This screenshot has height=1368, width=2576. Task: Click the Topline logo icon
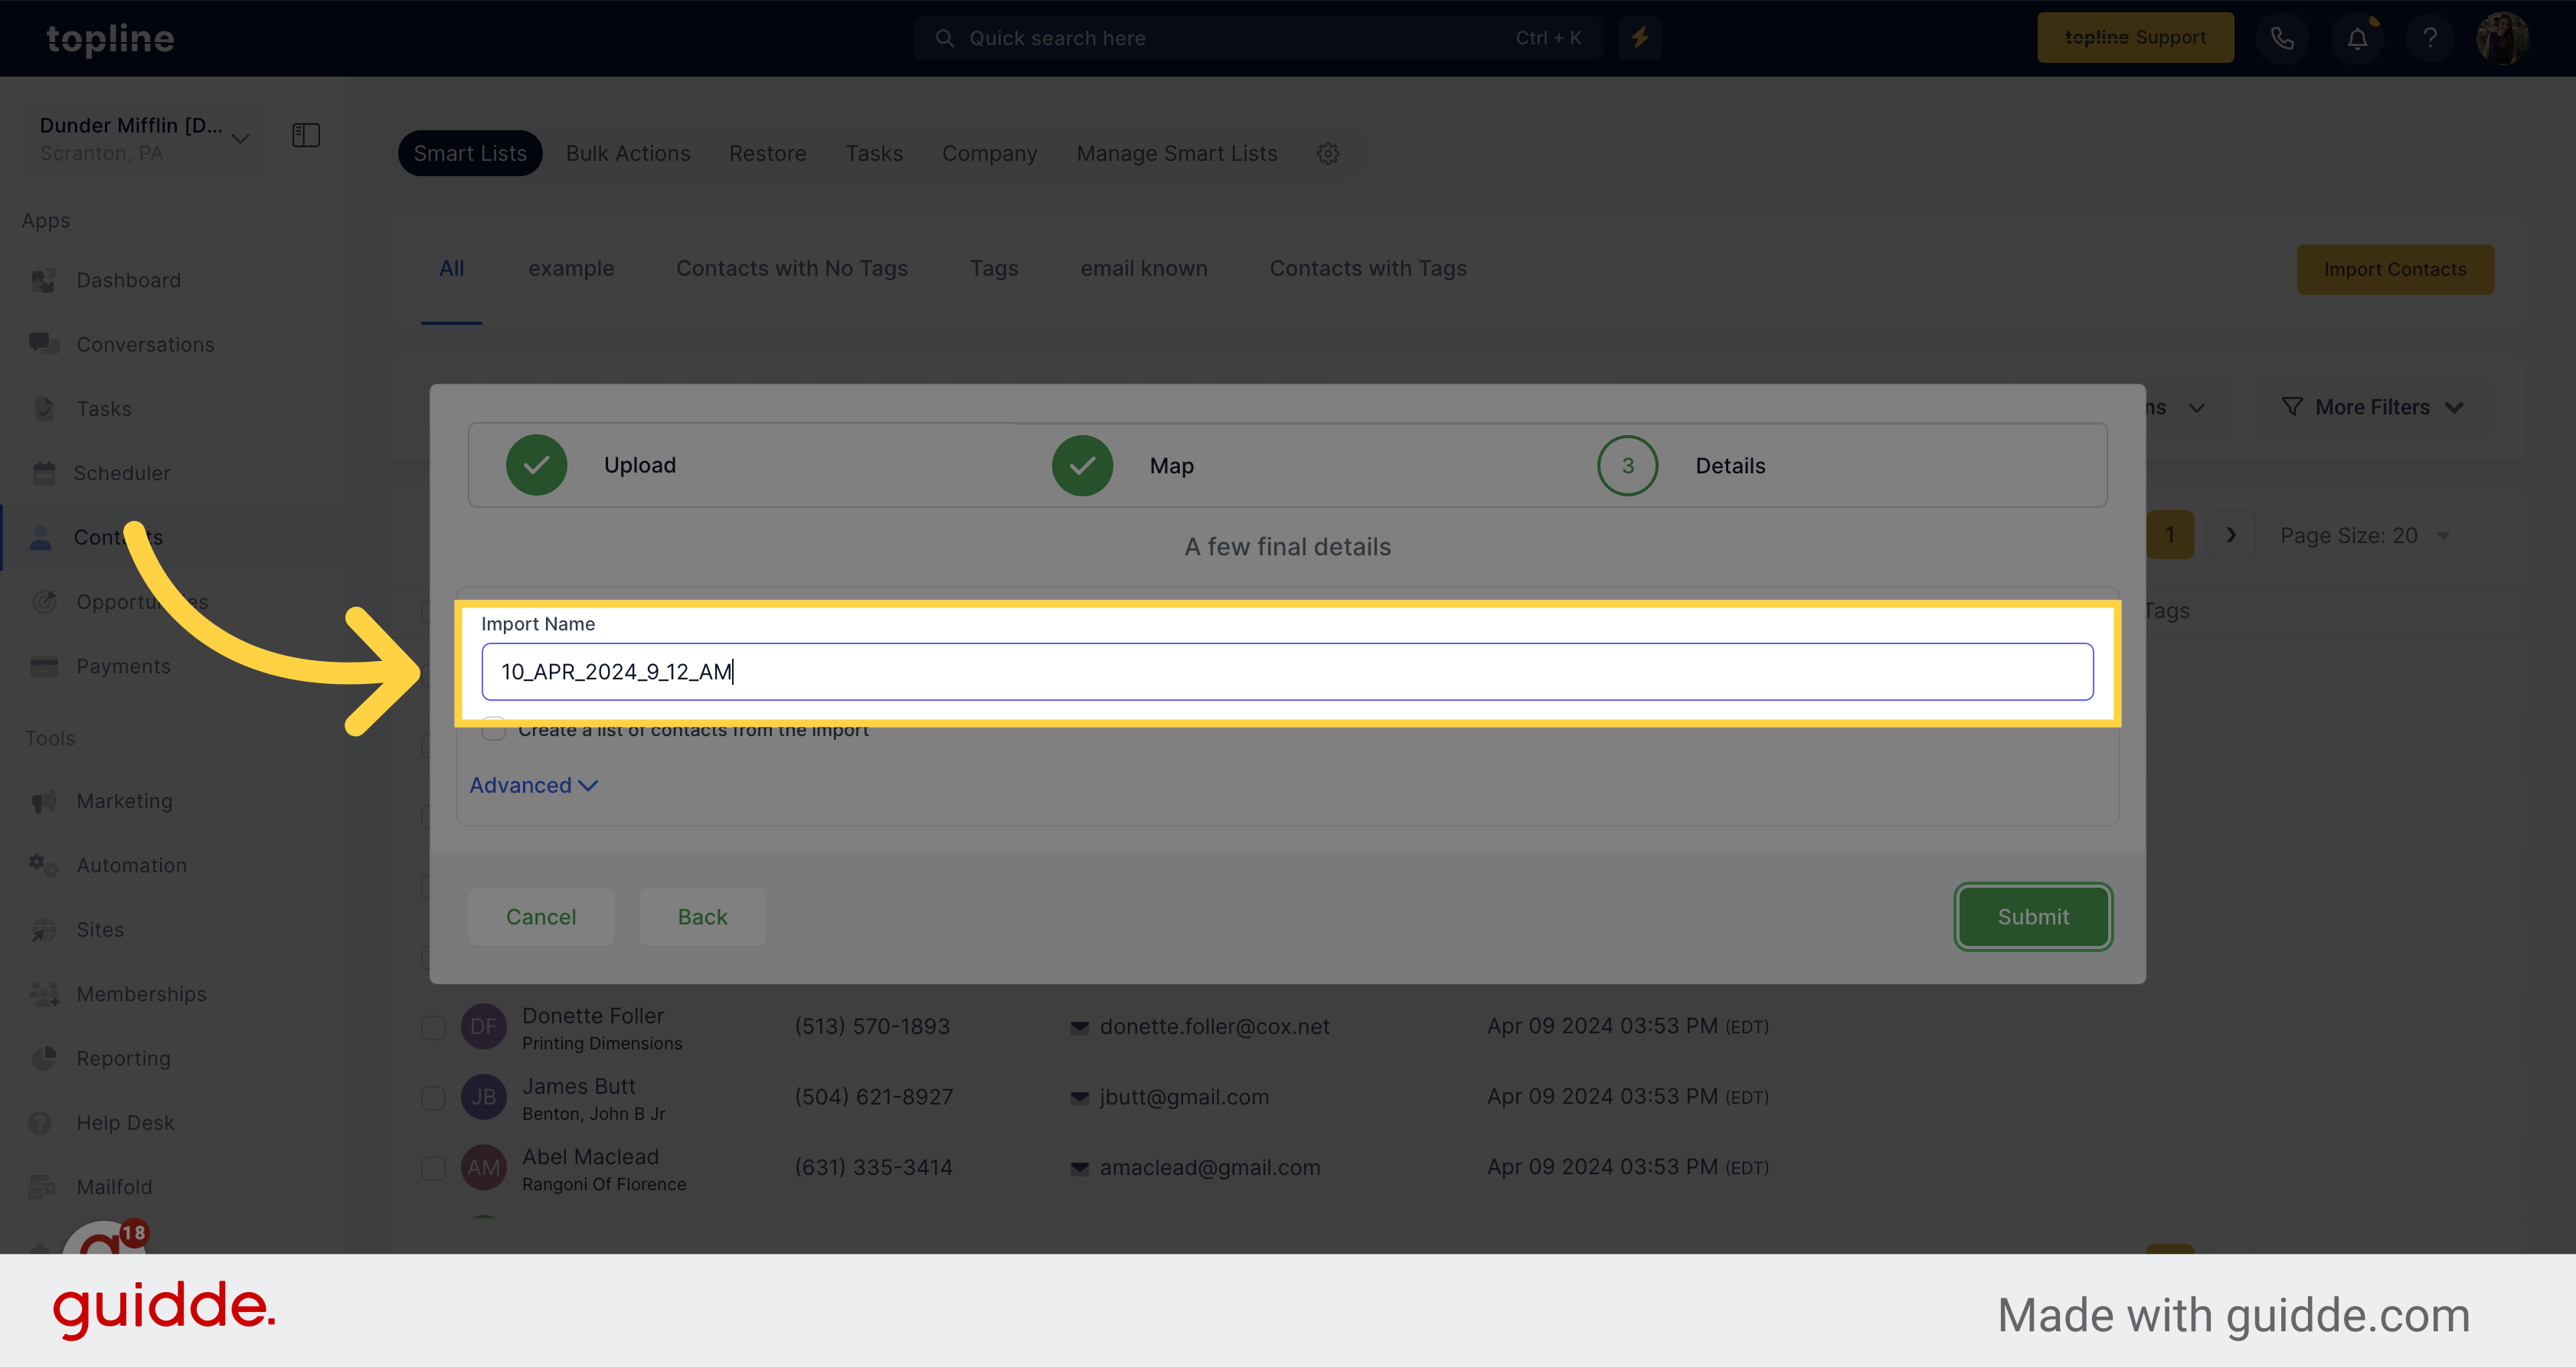[111, 38]
